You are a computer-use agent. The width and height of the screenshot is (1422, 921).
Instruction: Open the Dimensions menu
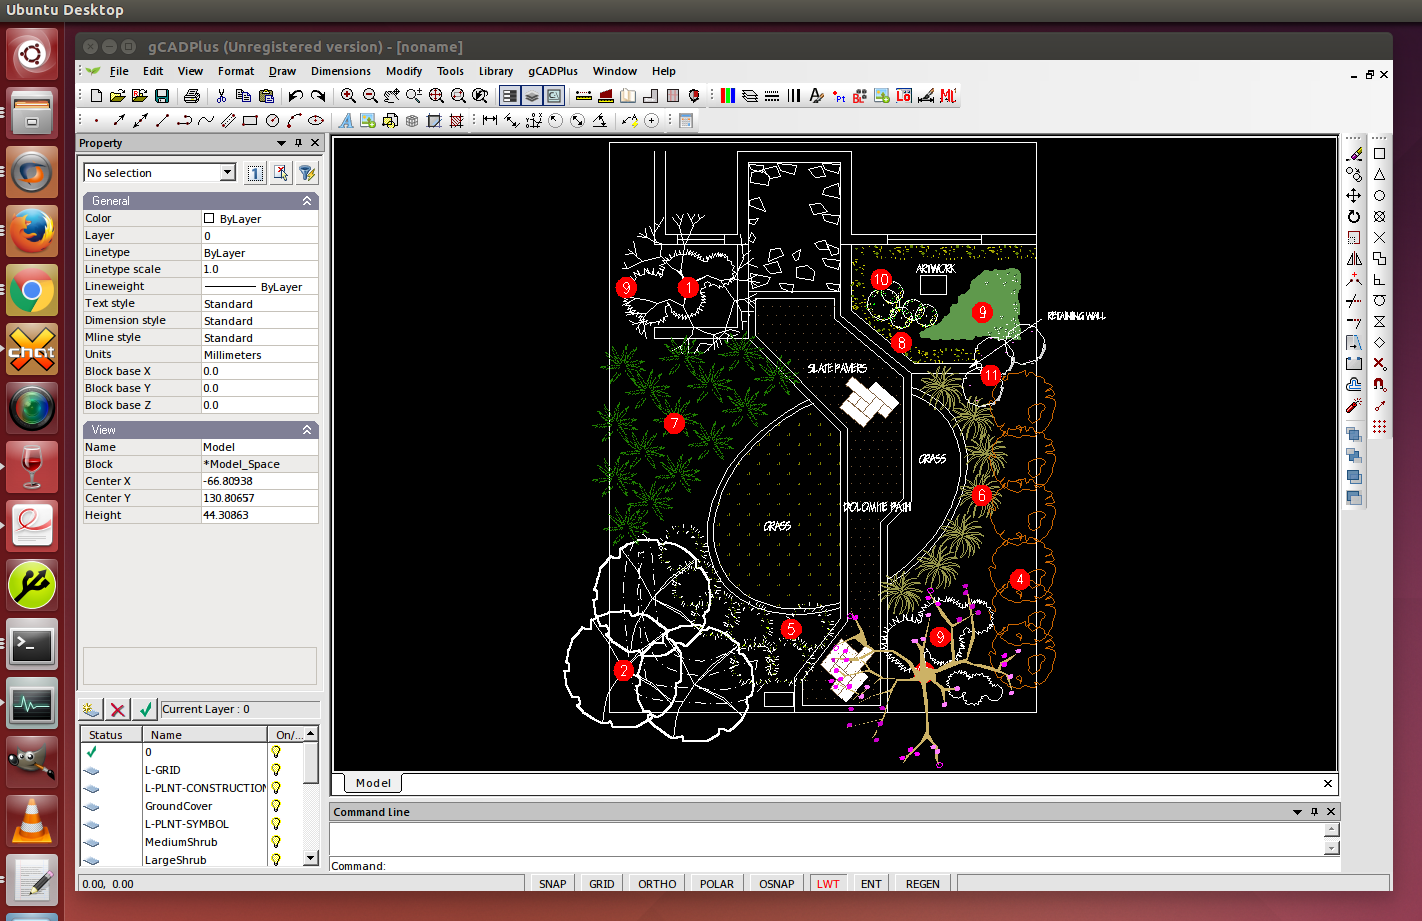(x=340, y=71)
